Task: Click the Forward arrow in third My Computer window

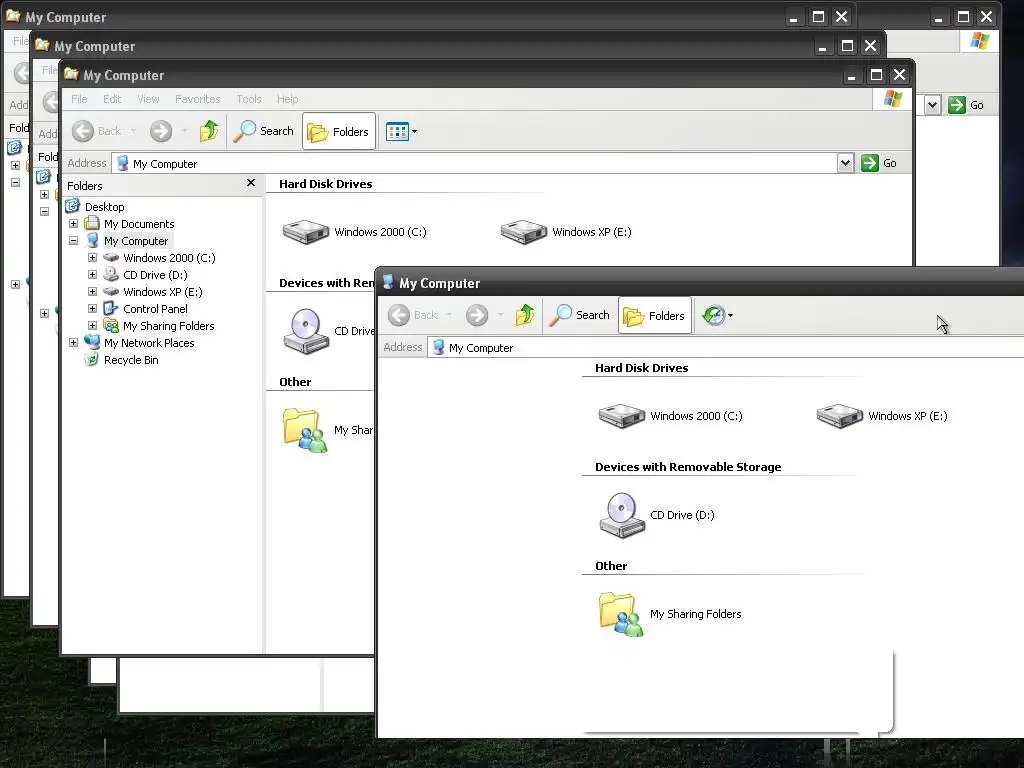Action: click(x=161, y=131)
